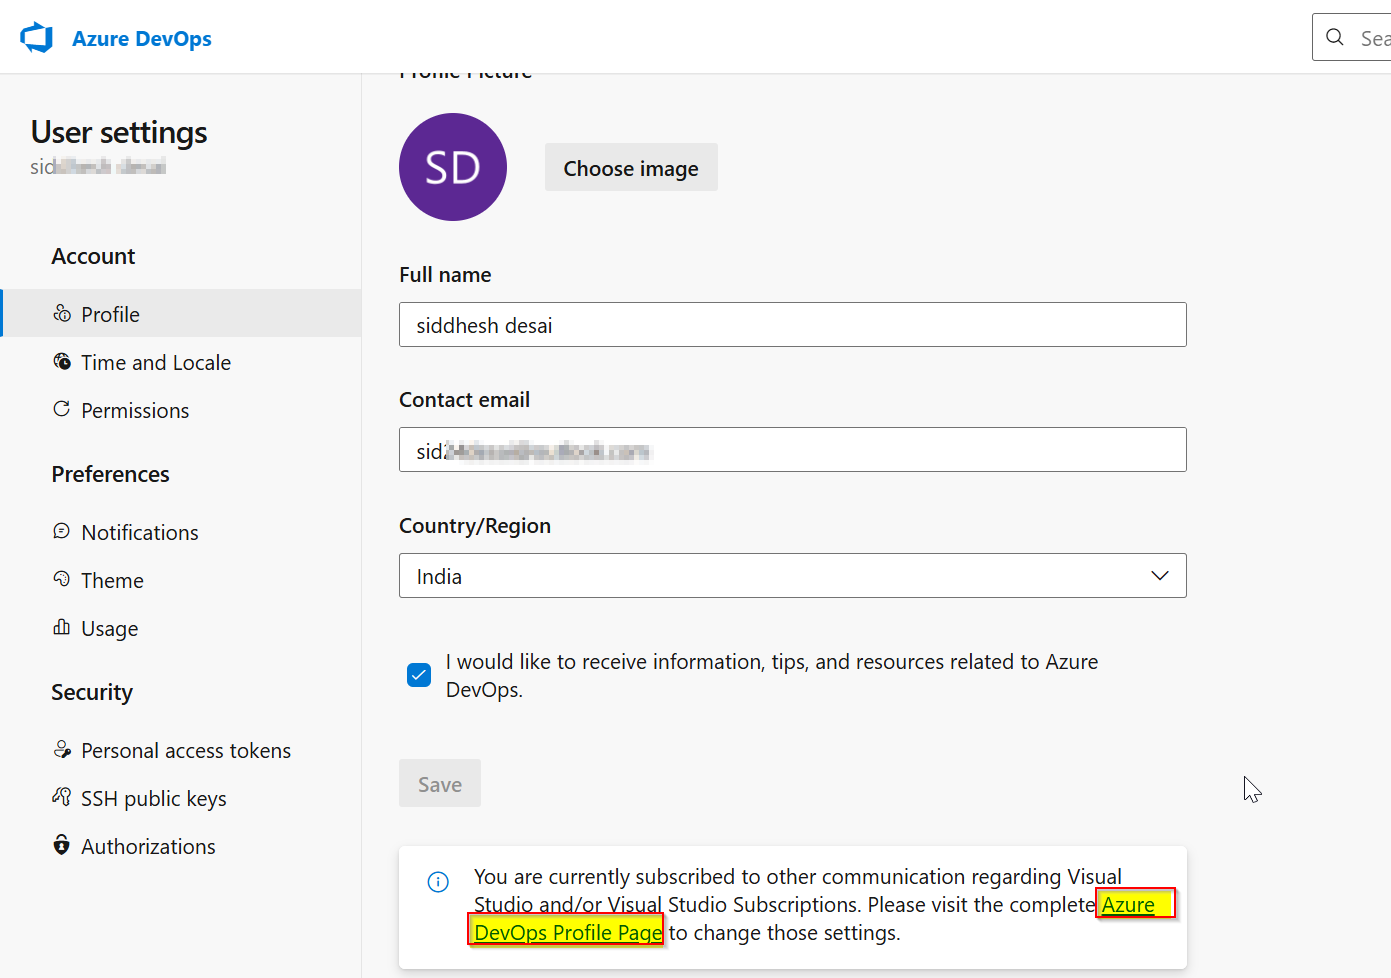Screen dimensions: 1391x978
Task: Click the User settings heading
Action: 119,132
